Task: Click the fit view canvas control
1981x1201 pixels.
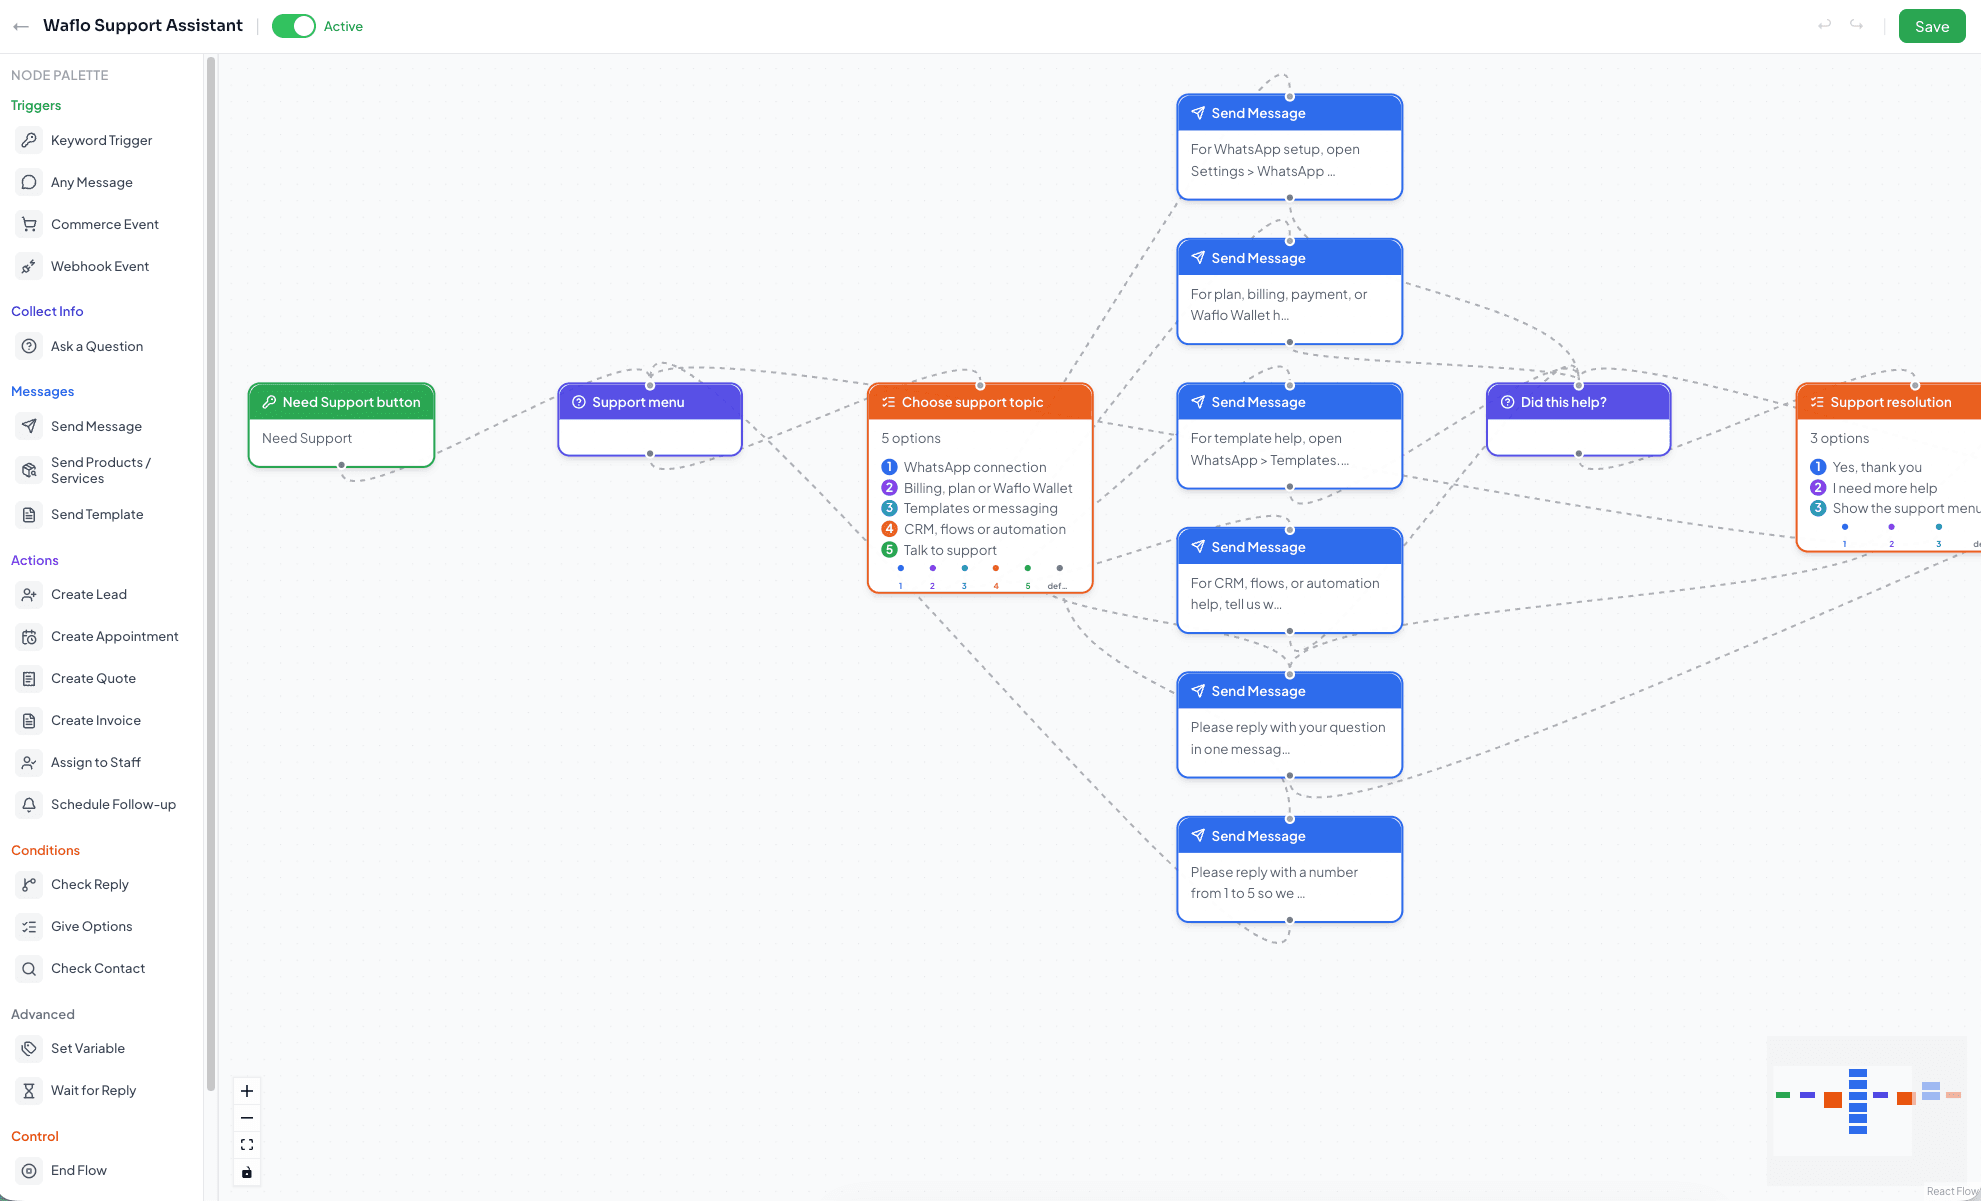Action: point(247,1145)
